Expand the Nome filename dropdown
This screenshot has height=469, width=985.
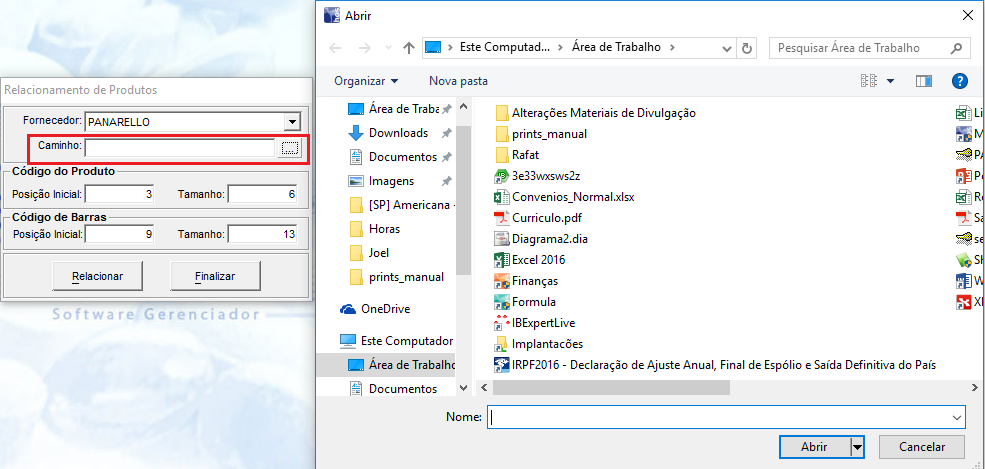click(957, 417)
